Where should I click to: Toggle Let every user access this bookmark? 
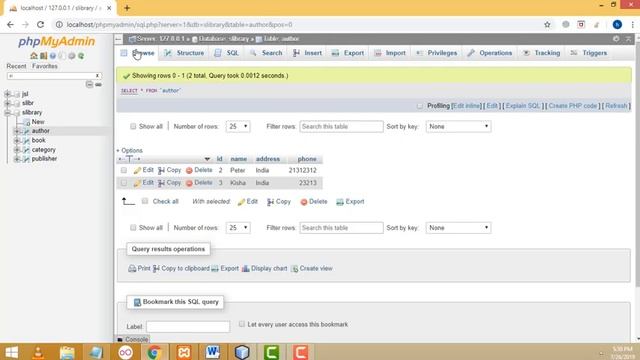(242, 324)
